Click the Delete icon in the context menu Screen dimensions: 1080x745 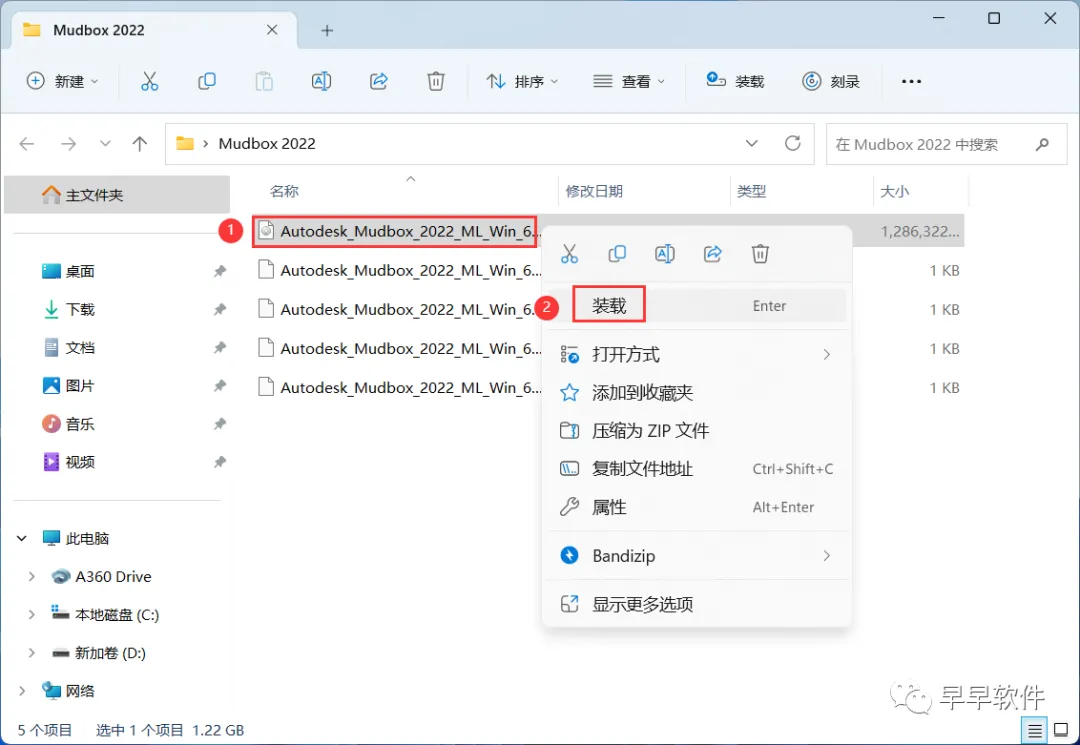(760, 253)
